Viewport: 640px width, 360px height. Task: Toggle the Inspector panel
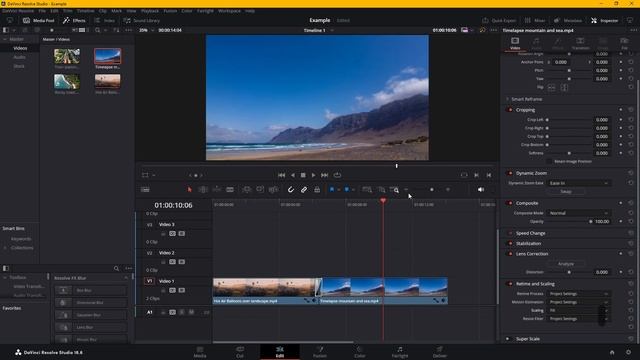click(604, 20)
